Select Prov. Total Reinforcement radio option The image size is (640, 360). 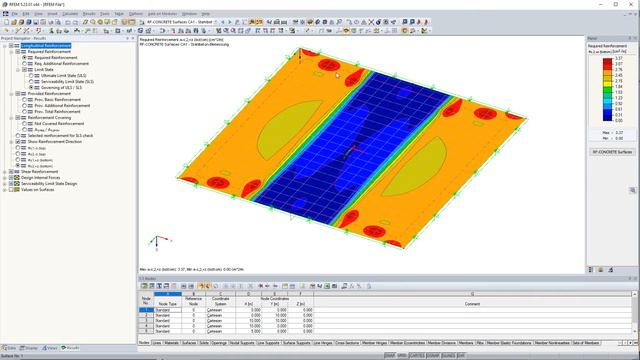[24, 111]
